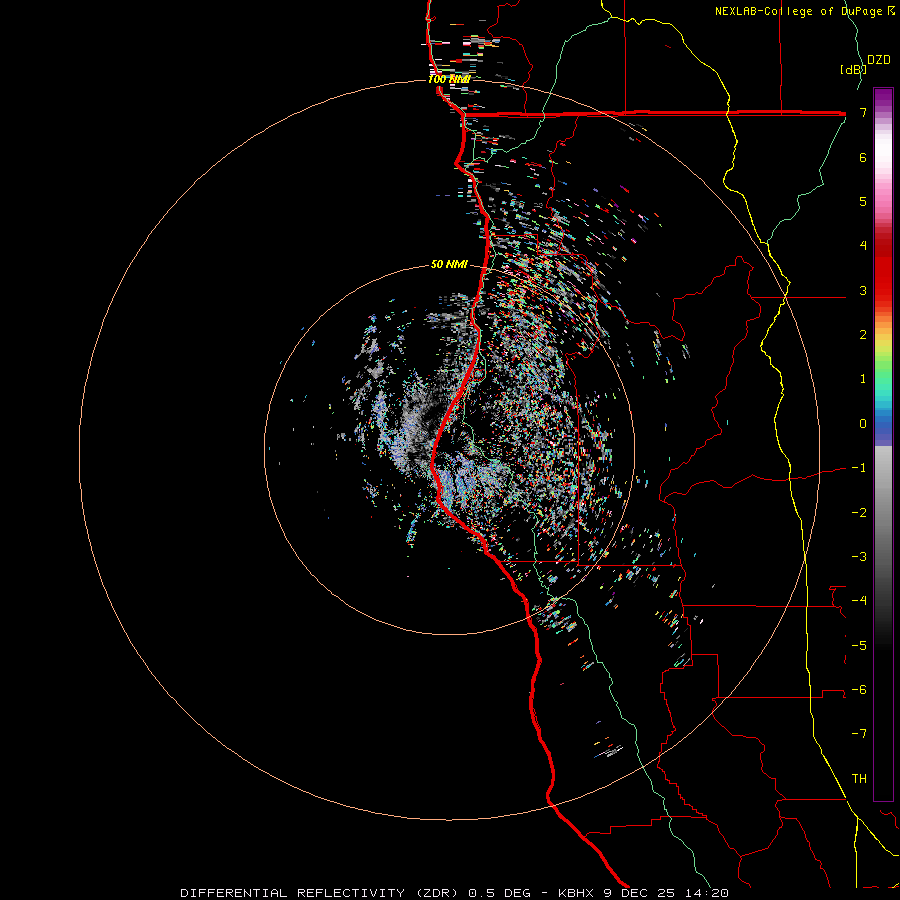Click the 1 tick label on the scale

click(863, 378)
